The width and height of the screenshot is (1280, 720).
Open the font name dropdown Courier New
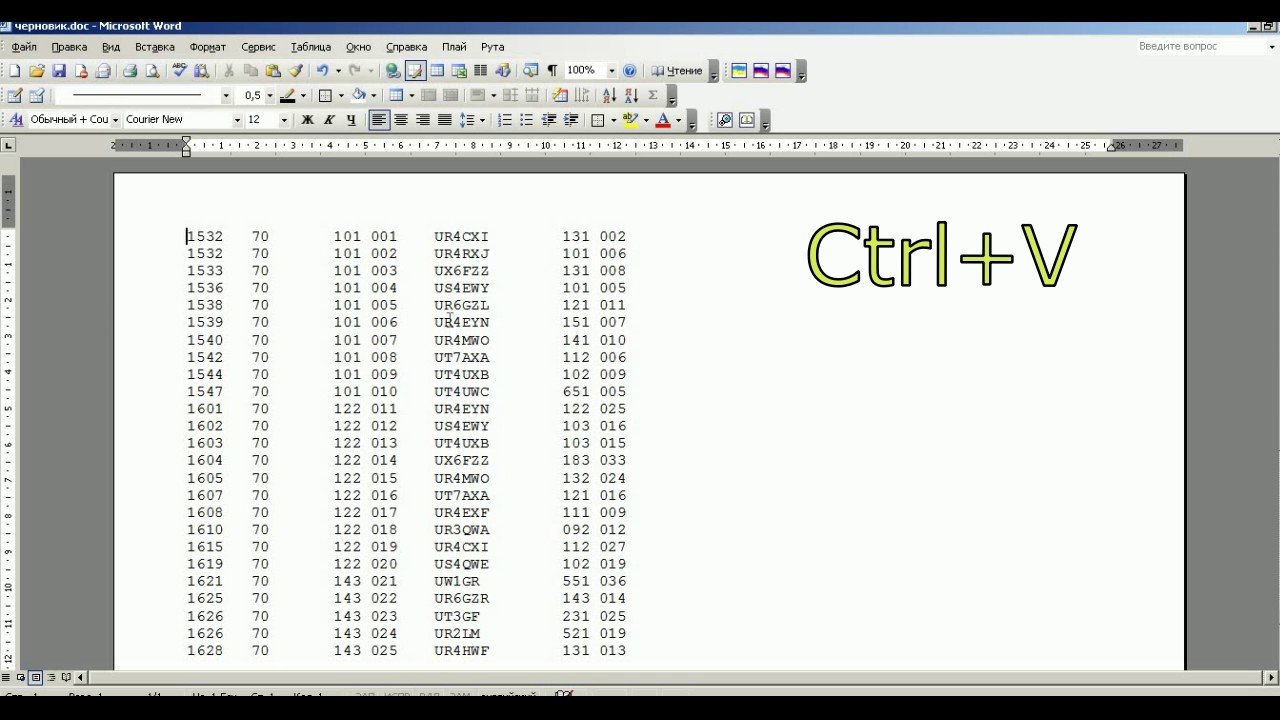(x=237, y=120)
